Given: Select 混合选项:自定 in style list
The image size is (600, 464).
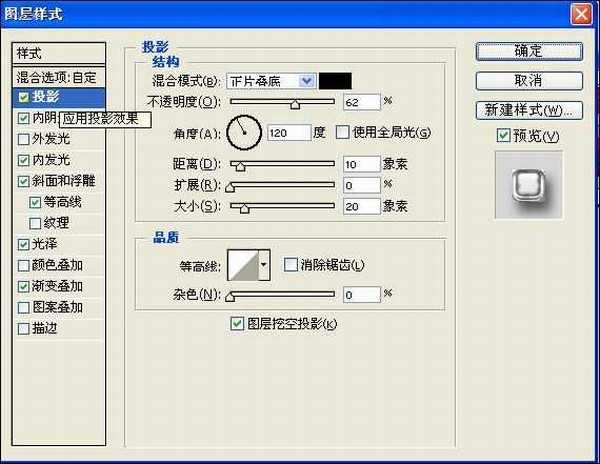Looking at the screenshot, I should click(x=55, y=76).
